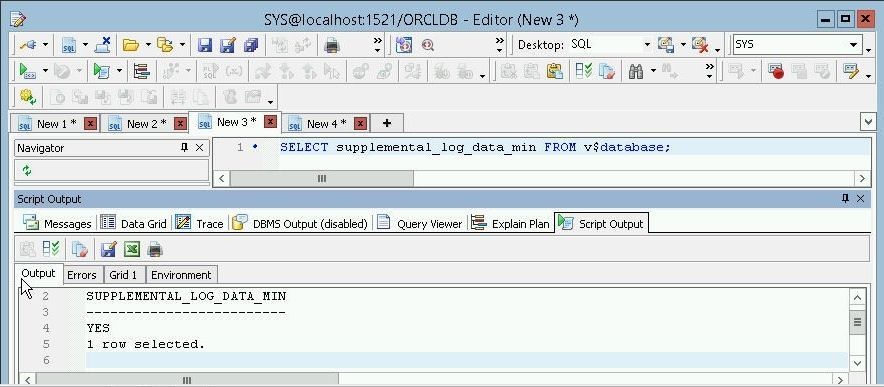The height and width of the screenshot is (387, 884).
Task: Click the output horizontal scrollbar thumb
Action: point(188,380)
